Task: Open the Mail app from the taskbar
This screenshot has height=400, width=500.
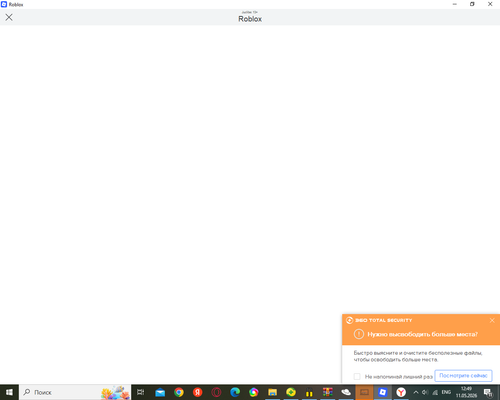Action: point(160,392)
